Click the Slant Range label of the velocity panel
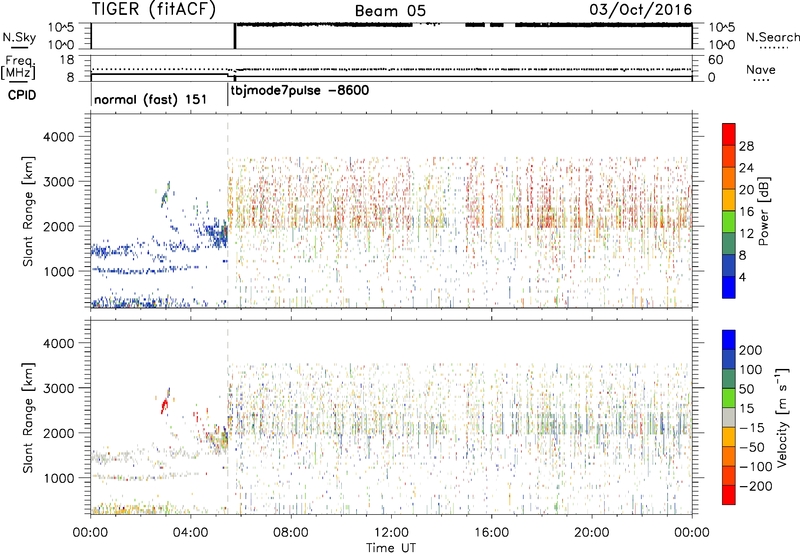 [x=28, y=418]
